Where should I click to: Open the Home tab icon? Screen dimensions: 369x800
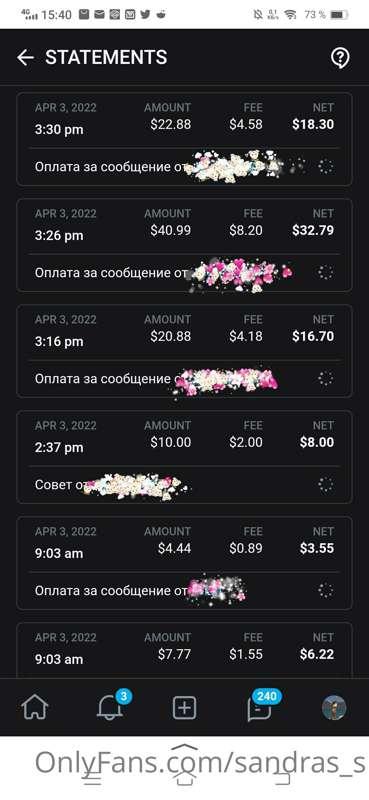pos(35,708)
